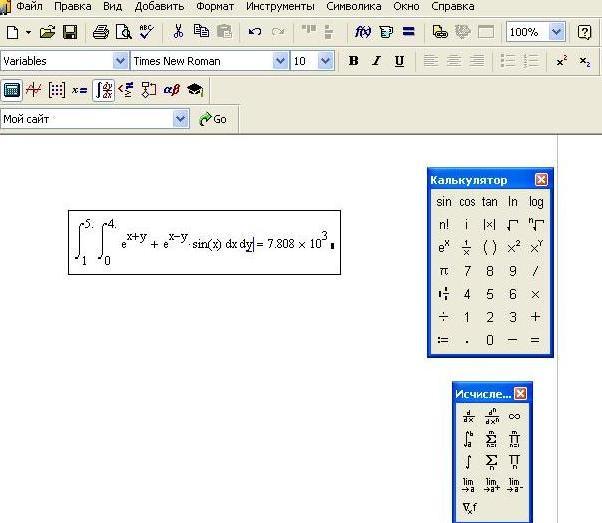Viewport: 602px width, 523px height.
Task: Open Calculator toolbar palette icon
Action: pos(12,90)
